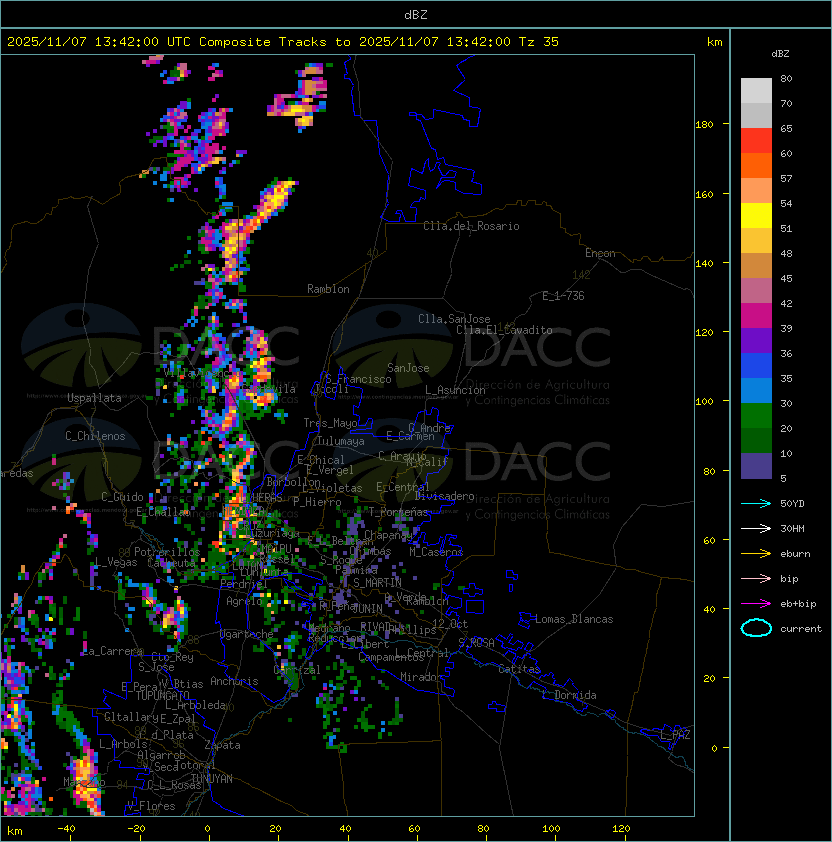The width and height of the screenshot is (832, 842).
Task: Select the bright yellow 51-54 dBZ band
Action: (756, 215)
